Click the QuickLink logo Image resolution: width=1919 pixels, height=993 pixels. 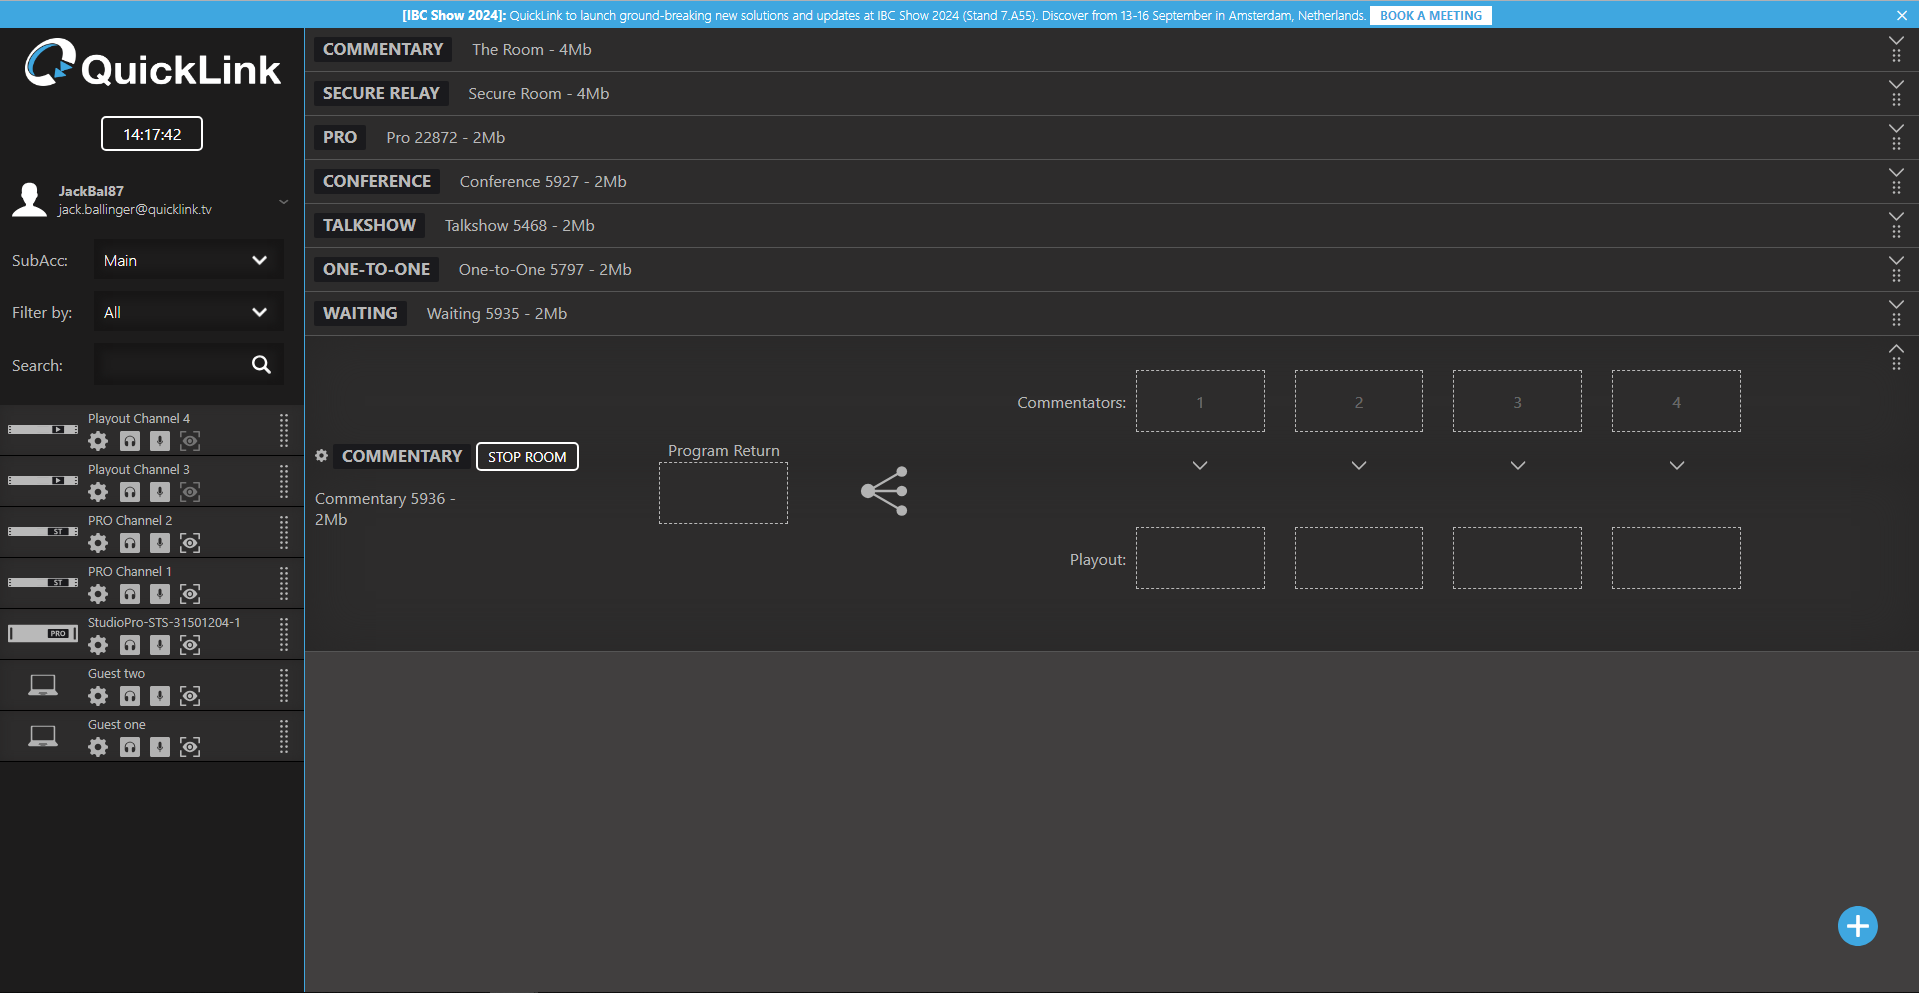pos(153,64)
